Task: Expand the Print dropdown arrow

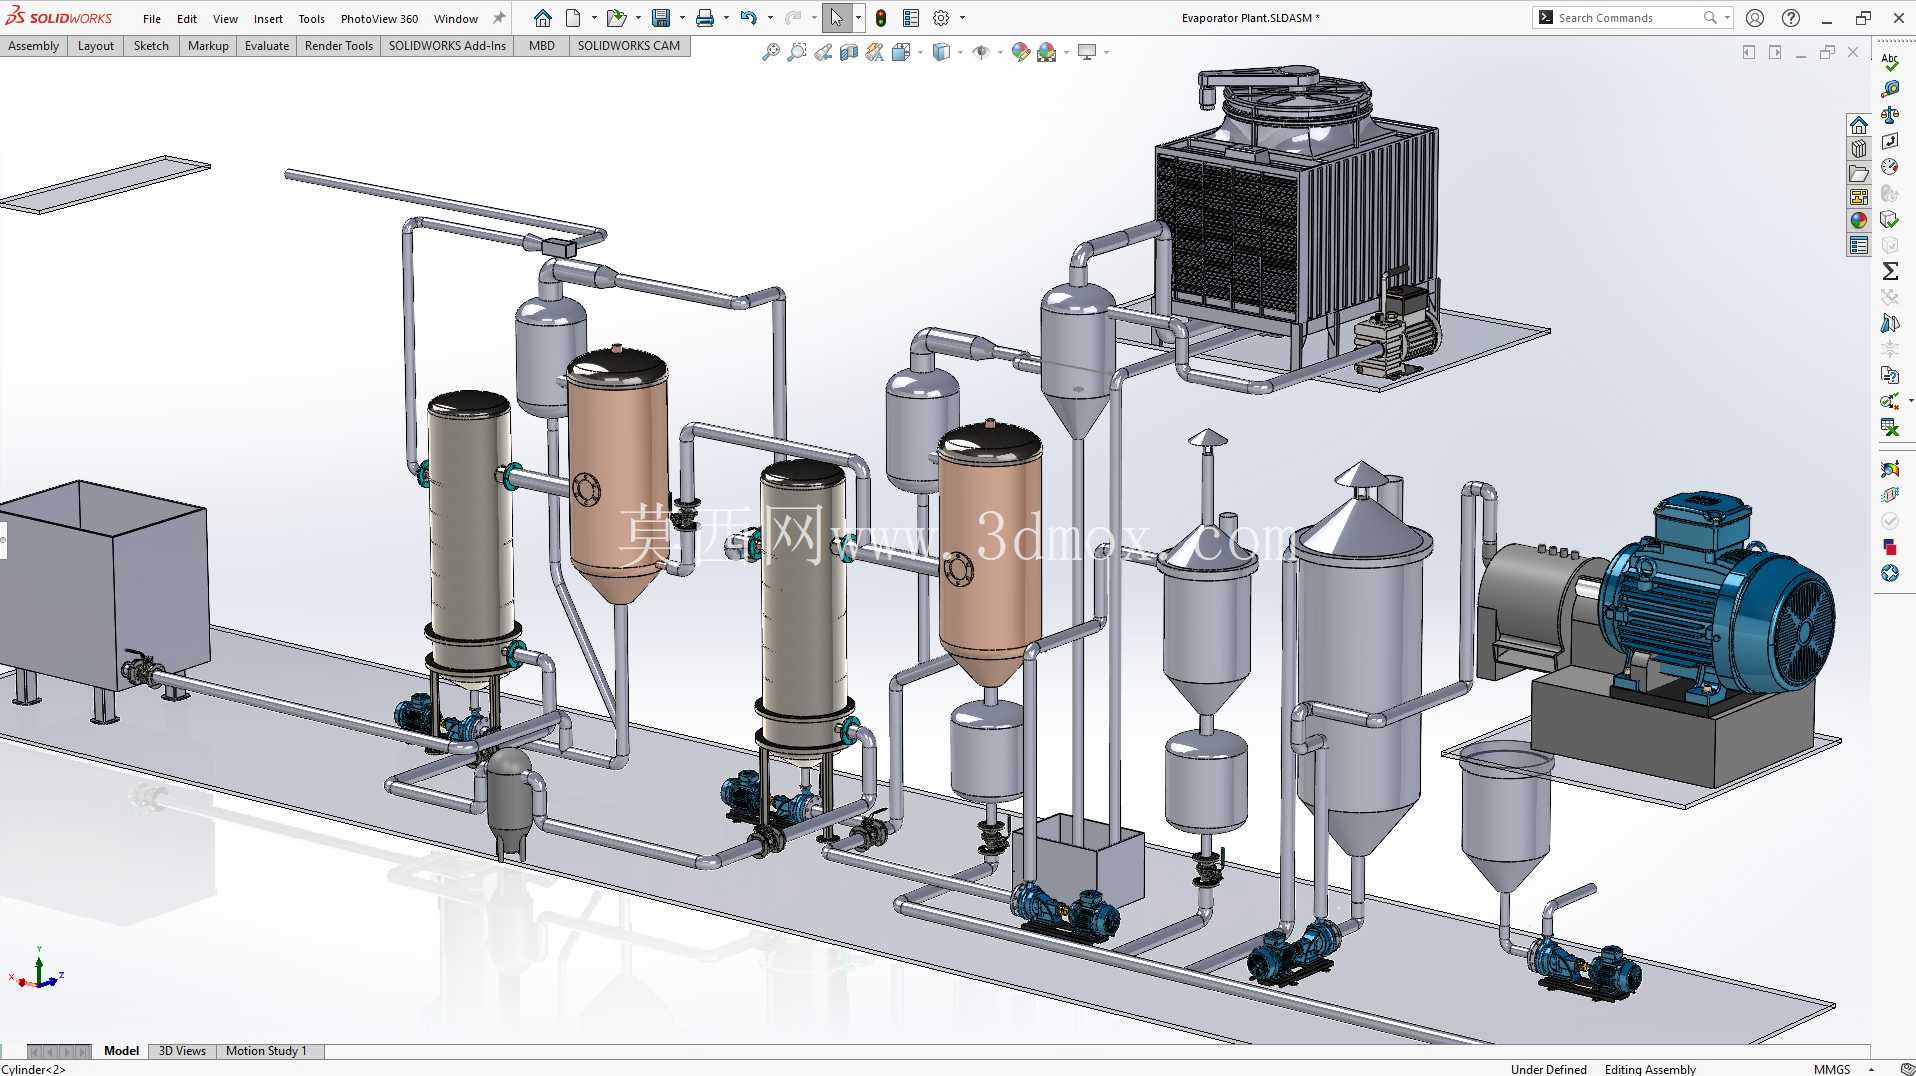Action: (726, 18)
